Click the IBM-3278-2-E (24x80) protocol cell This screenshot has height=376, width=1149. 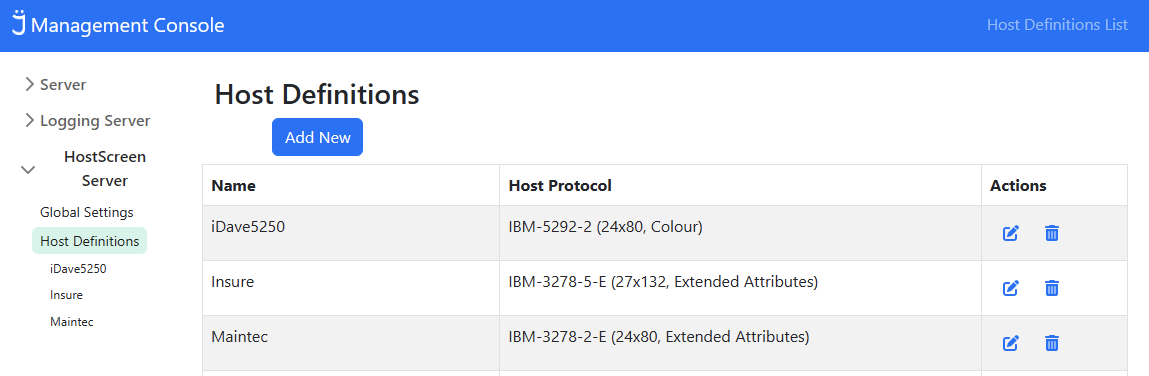pyautogui.click(x=740, y=343)
